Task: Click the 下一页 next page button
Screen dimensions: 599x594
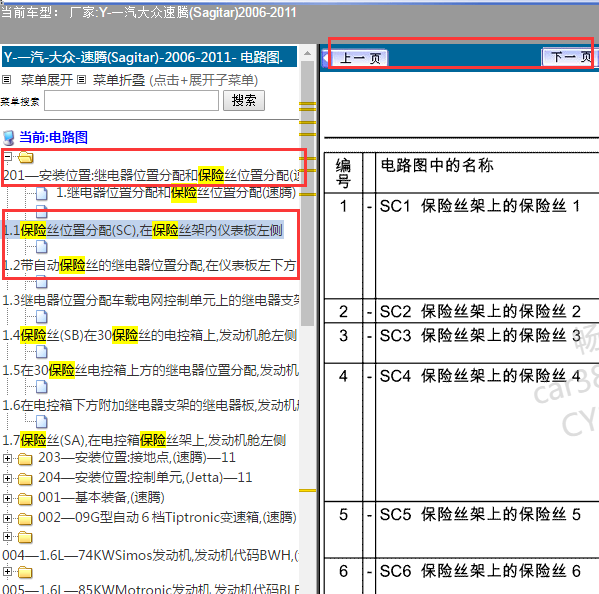Action: (x=568, y=57)
